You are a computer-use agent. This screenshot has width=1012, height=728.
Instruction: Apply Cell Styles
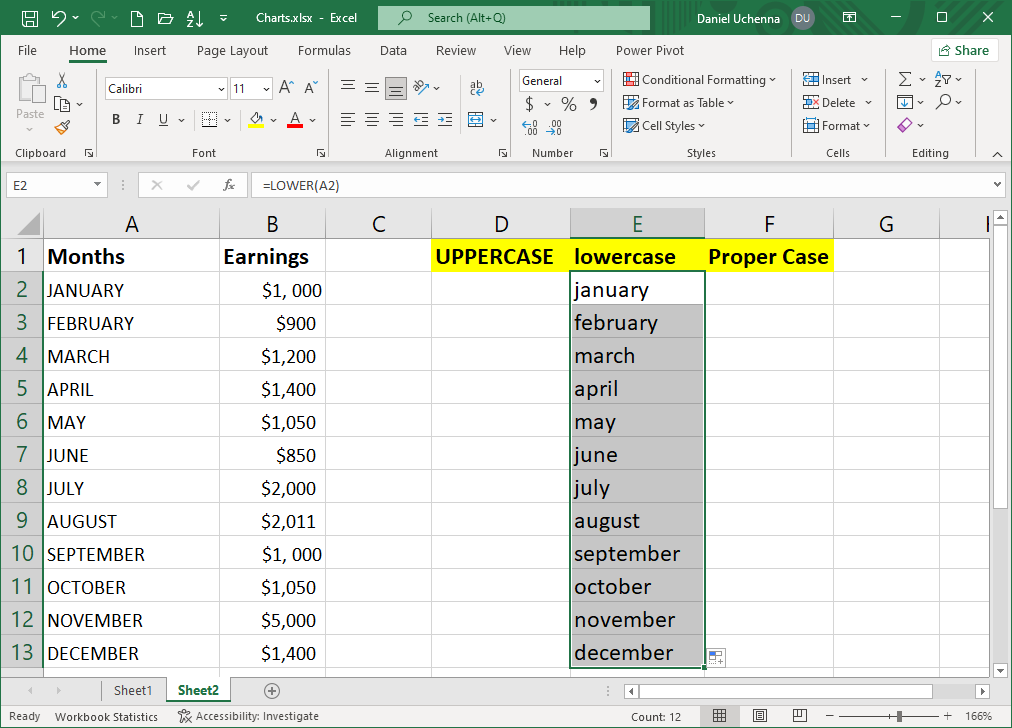[x=666, y=125]
